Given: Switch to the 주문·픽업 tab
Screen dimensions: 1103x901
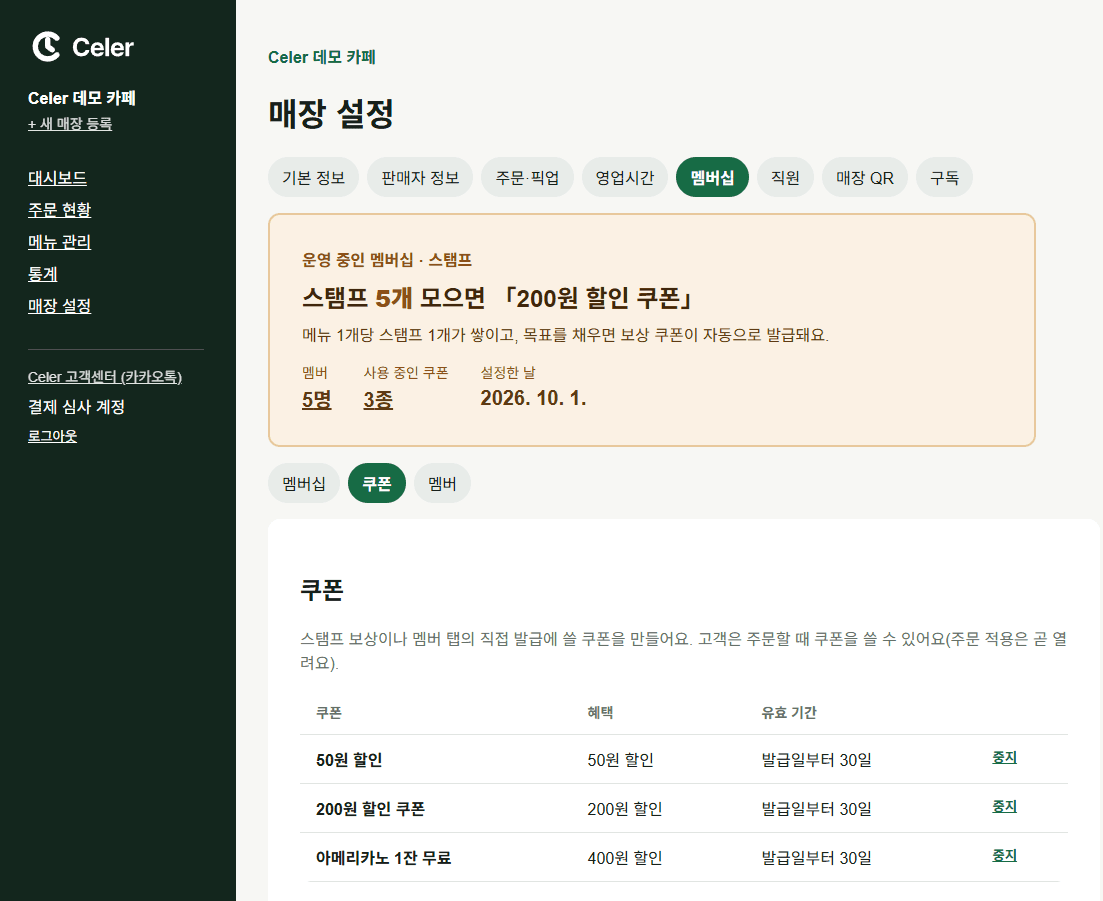Looking at the screenshot, I should [x=527, y=177].
